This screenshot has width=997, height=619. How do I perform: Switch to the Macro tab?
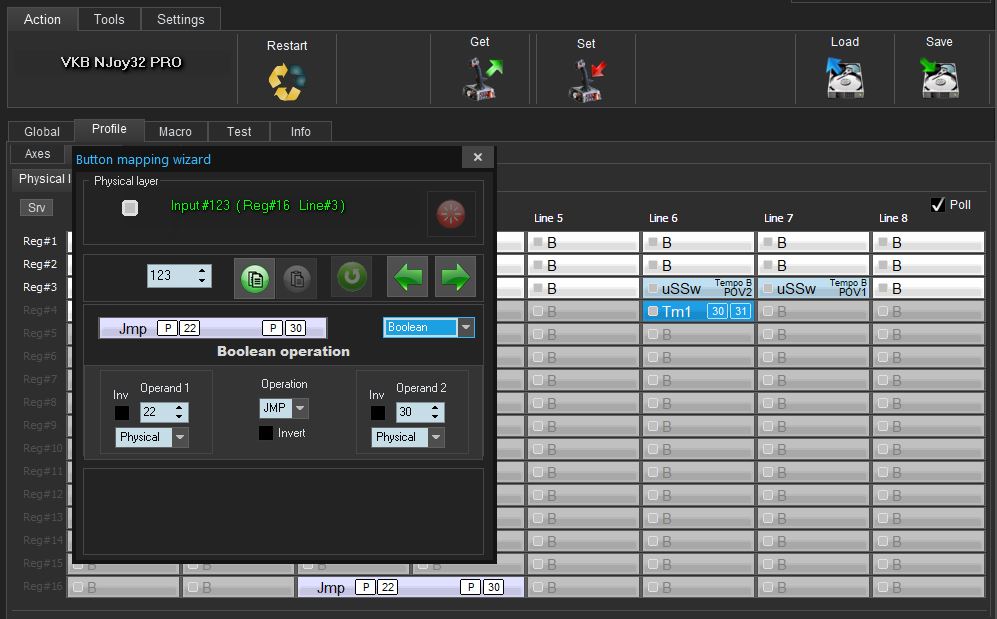[175, 131]
